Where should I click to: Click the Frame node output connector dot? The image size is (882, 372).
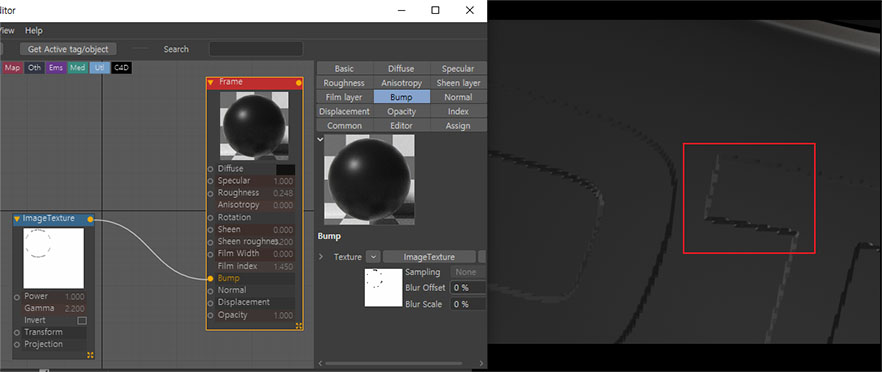click(x=299, y=83)
